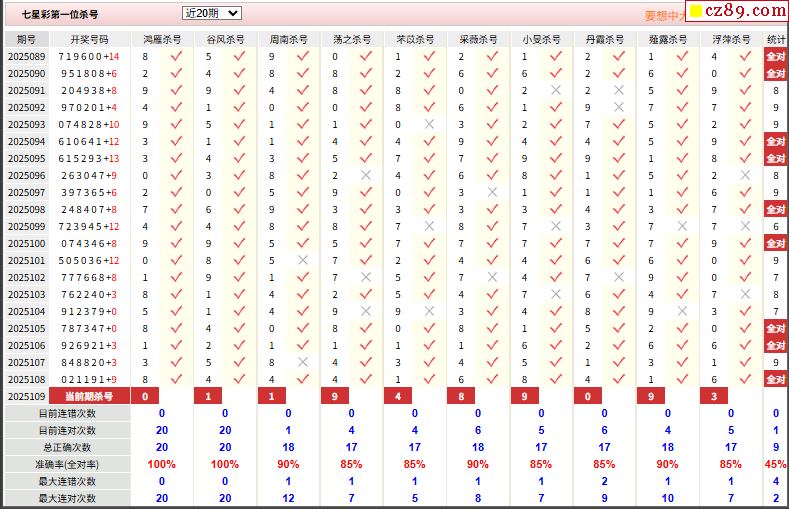Click the red check under 鸿雁 in row 2025089
The width and height of the screenshot is (789, 509).
[x=176, y=56]
